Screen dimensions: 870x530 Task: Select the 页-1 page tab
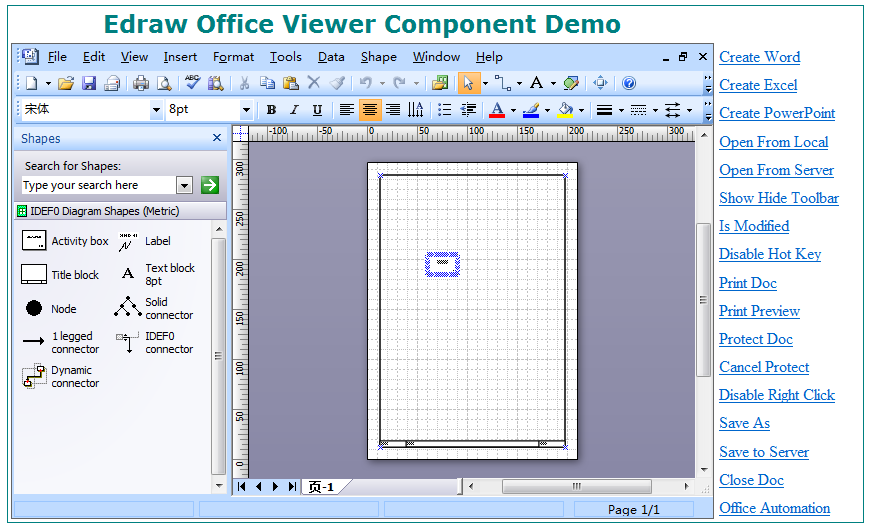click(x=322, y=487)
